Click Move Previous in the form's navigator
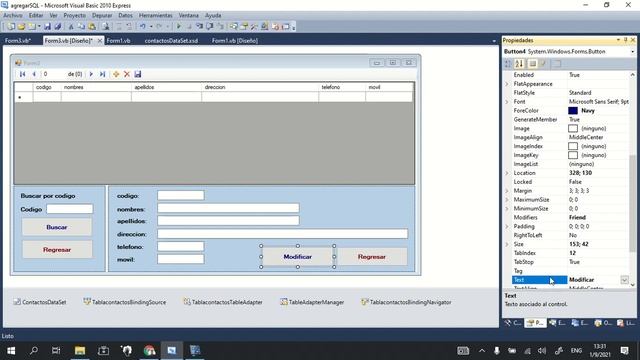 (34, 74)
